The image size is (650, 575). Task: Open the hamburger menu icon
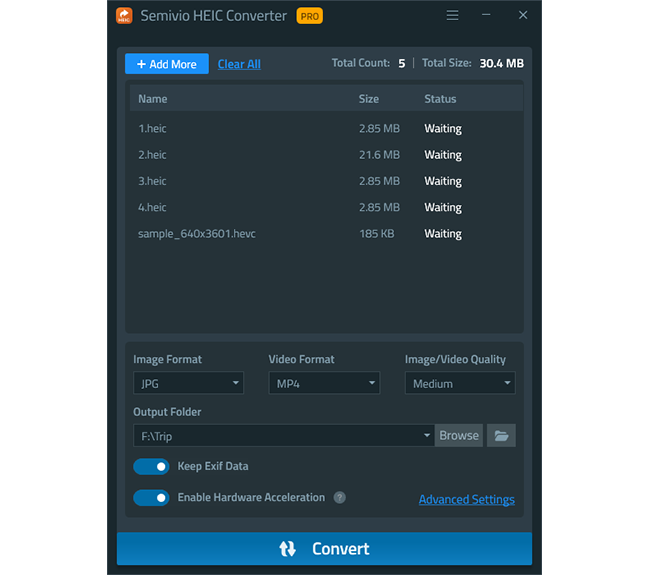[x=452, y=15]
